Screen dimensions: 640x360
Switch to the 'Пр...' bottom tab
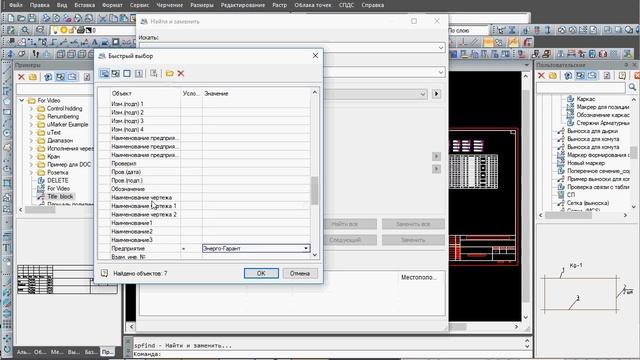107,351
